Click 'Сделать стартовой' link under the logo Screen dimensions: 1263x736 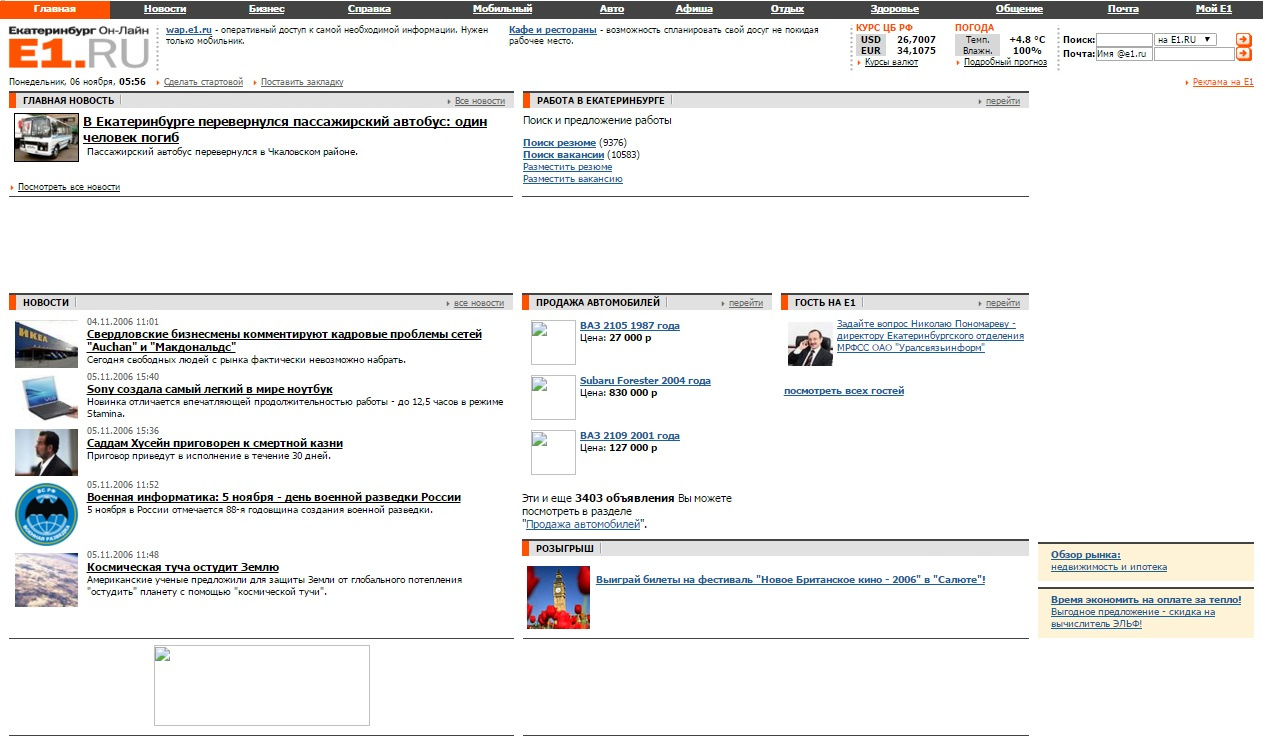click(x=203, y=82)
